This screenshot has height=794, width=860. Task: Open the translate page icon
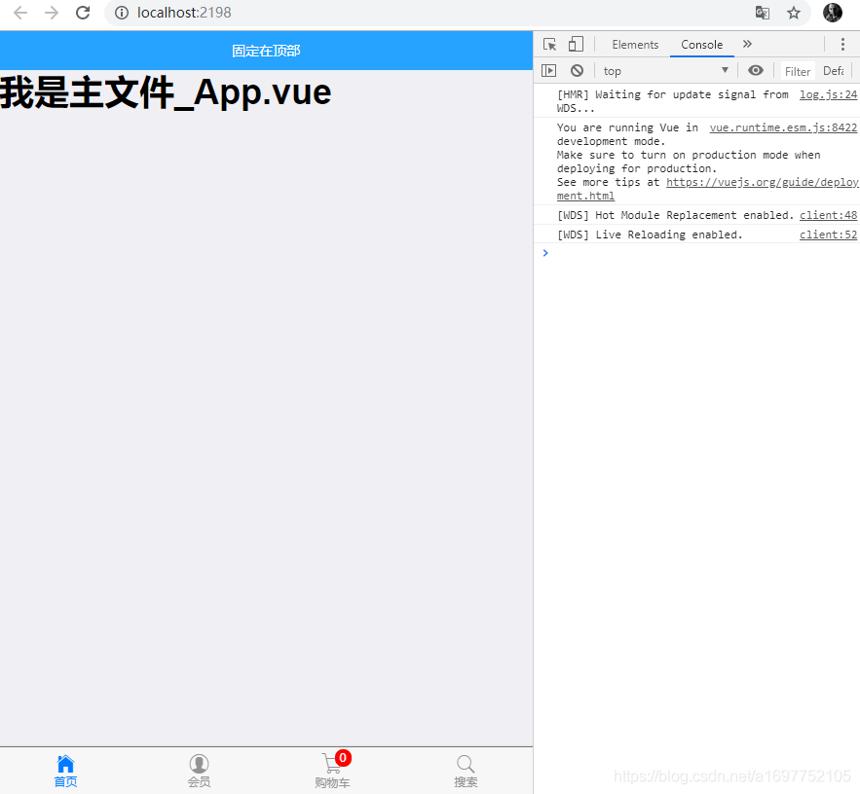tap(762, 13)
